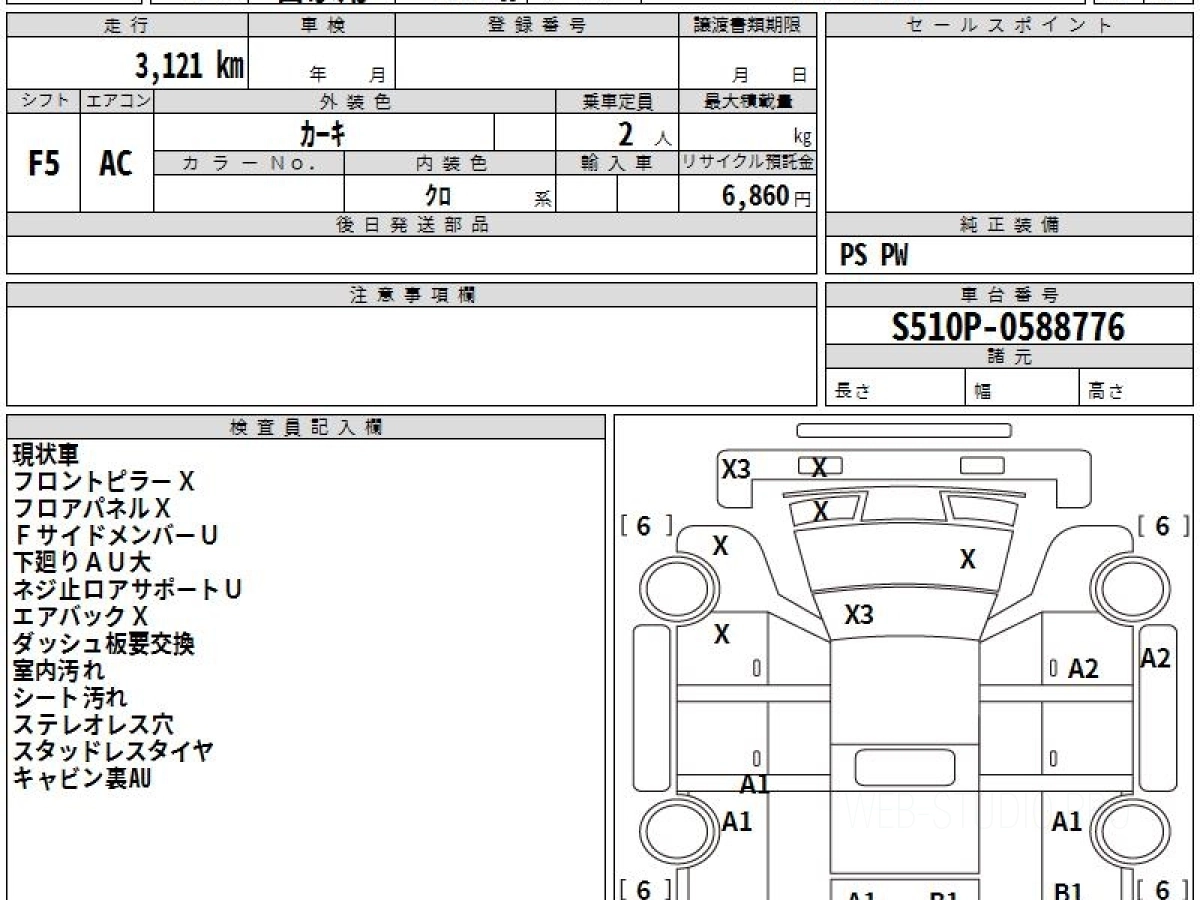Click the 輸入車 header
Image resolution: width=1200 pixels, height=900 pixels.
pyautogui.click(x=617, y=163)
